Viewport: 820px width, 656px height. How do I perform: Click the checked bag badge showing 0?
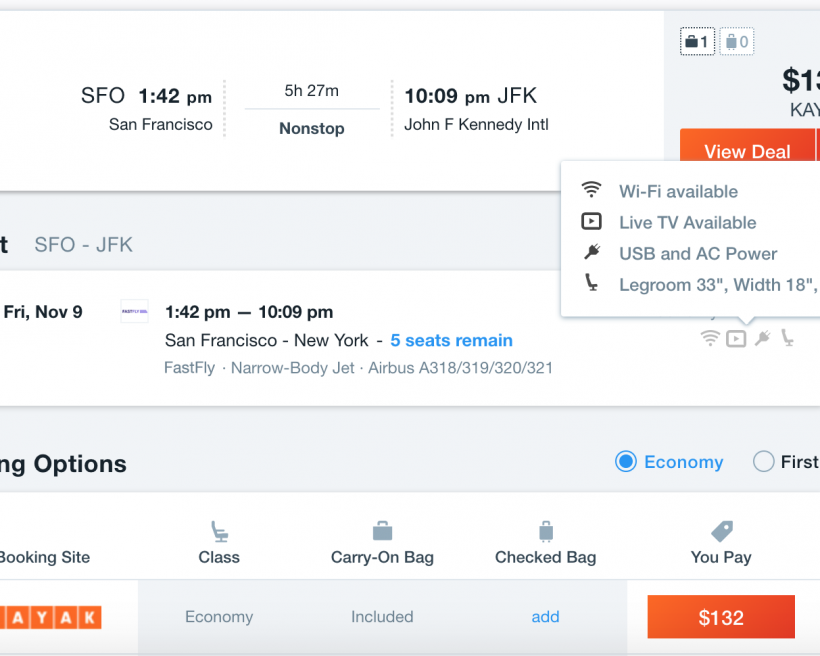click(736, 41)
